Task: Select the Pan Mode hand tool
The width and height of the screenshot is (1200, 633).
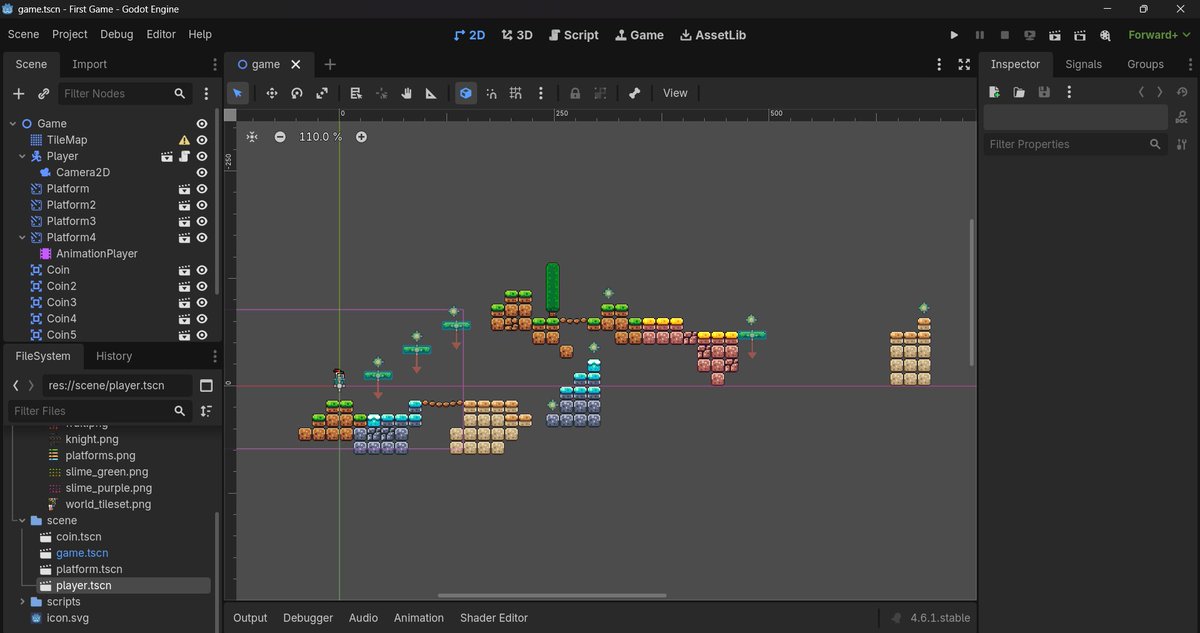Action: [x=407, y=93]
